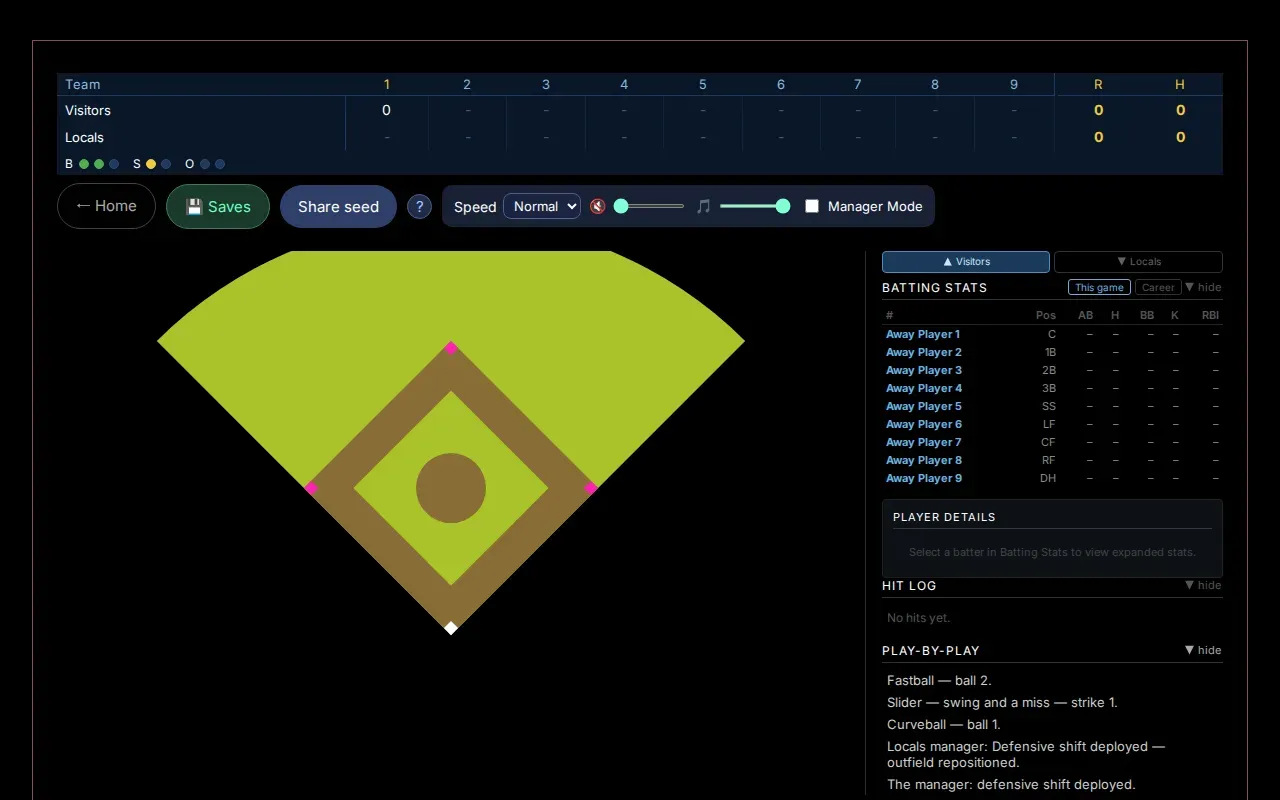The width and height of the screenshot is (1280, 800).
Task: Select Away Player 4 in batting stats
Action: tap(924, 388)
